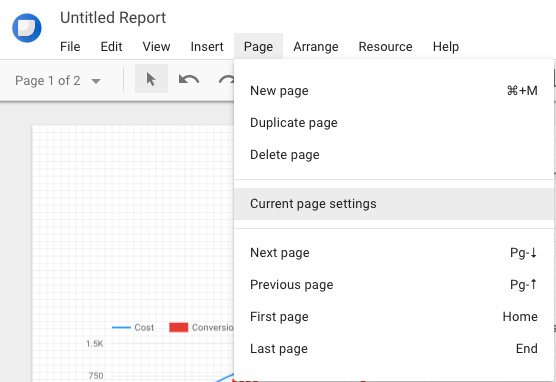Viewport: 556px width, 382px height.
Task: Choose Delete page option
Action: [x=394, y=155]
